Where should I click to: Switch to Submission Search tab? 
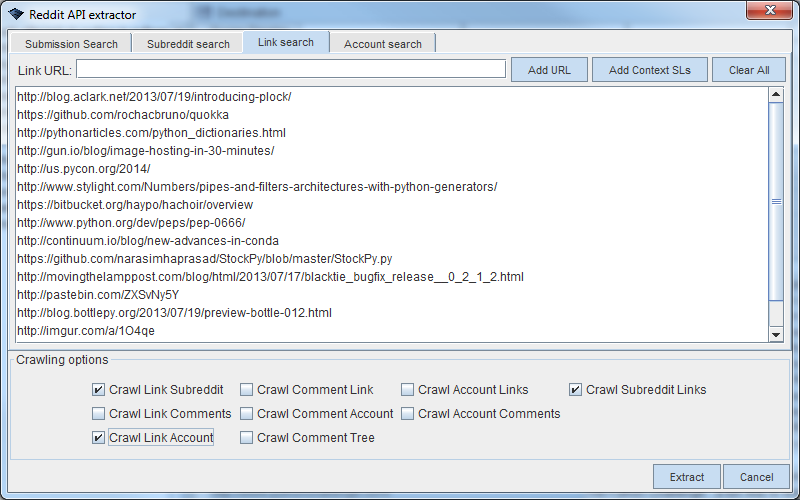[x=71, y=44]
